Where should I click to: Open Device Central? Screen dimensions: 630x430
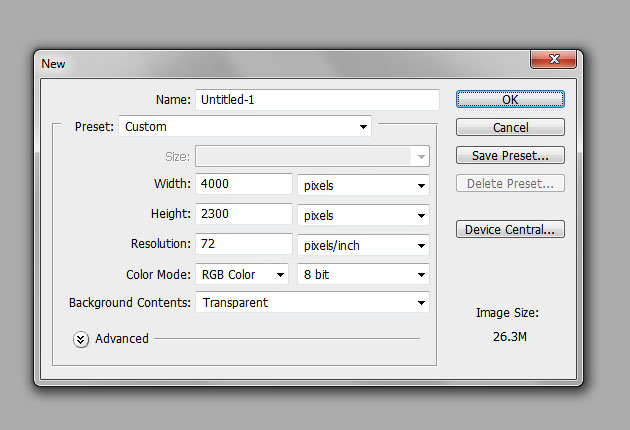[510, 229]
